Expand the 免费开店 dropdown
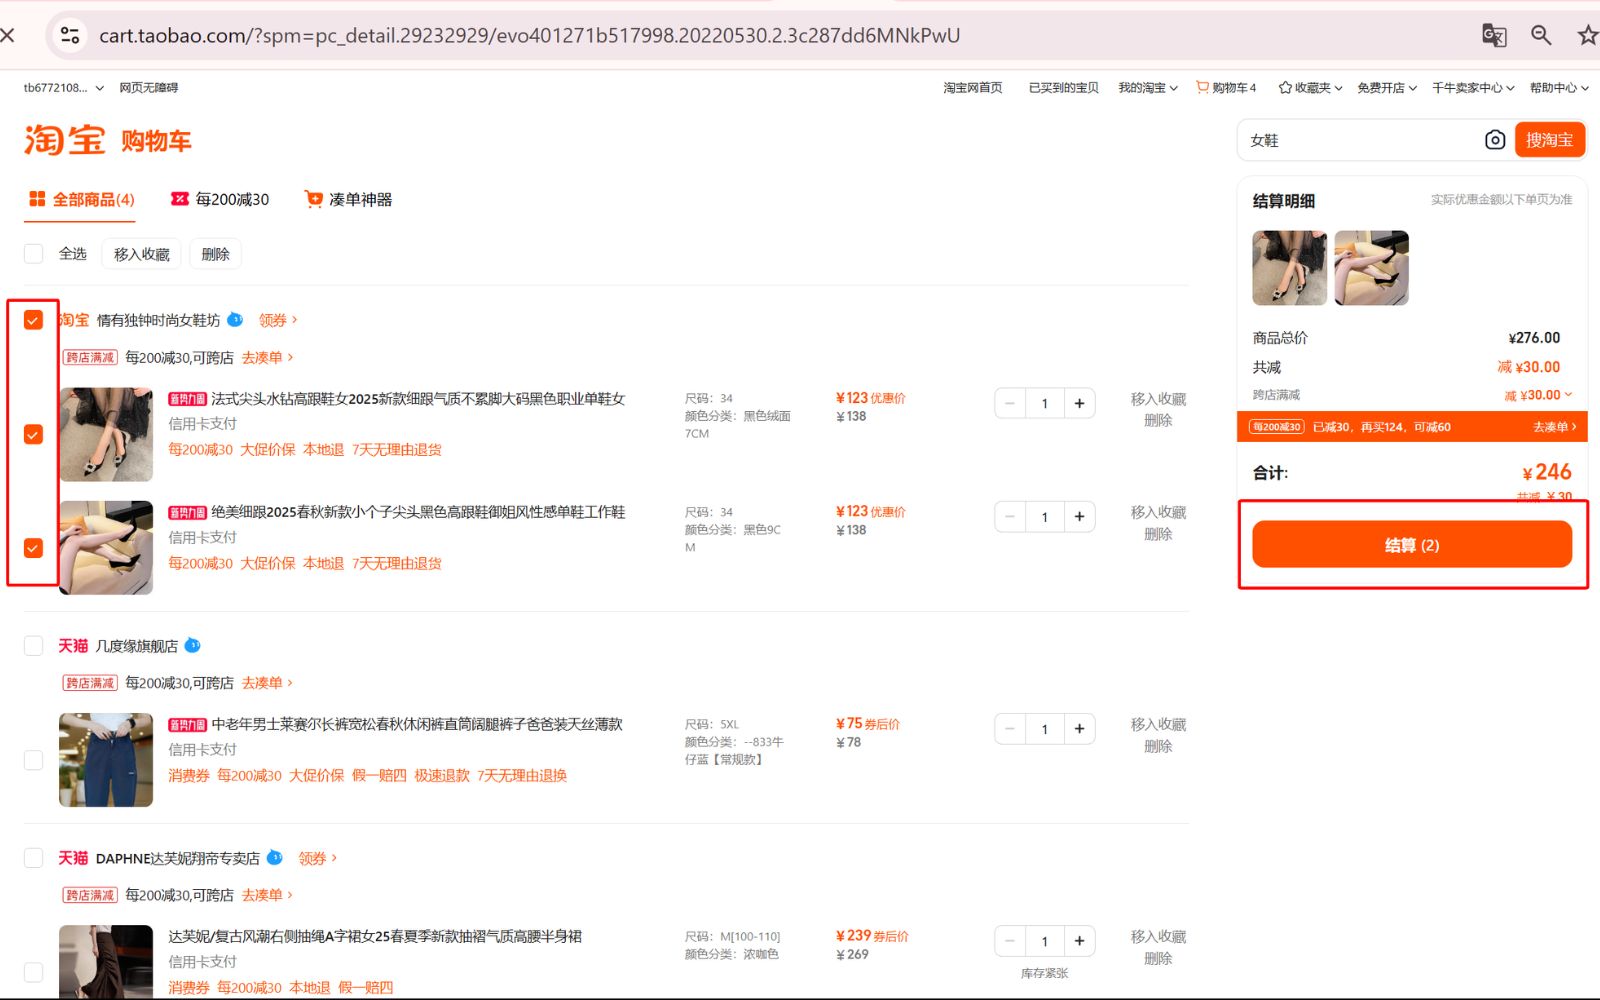The height and width of the screenshot is (1000, 1600). [1387, 88]
